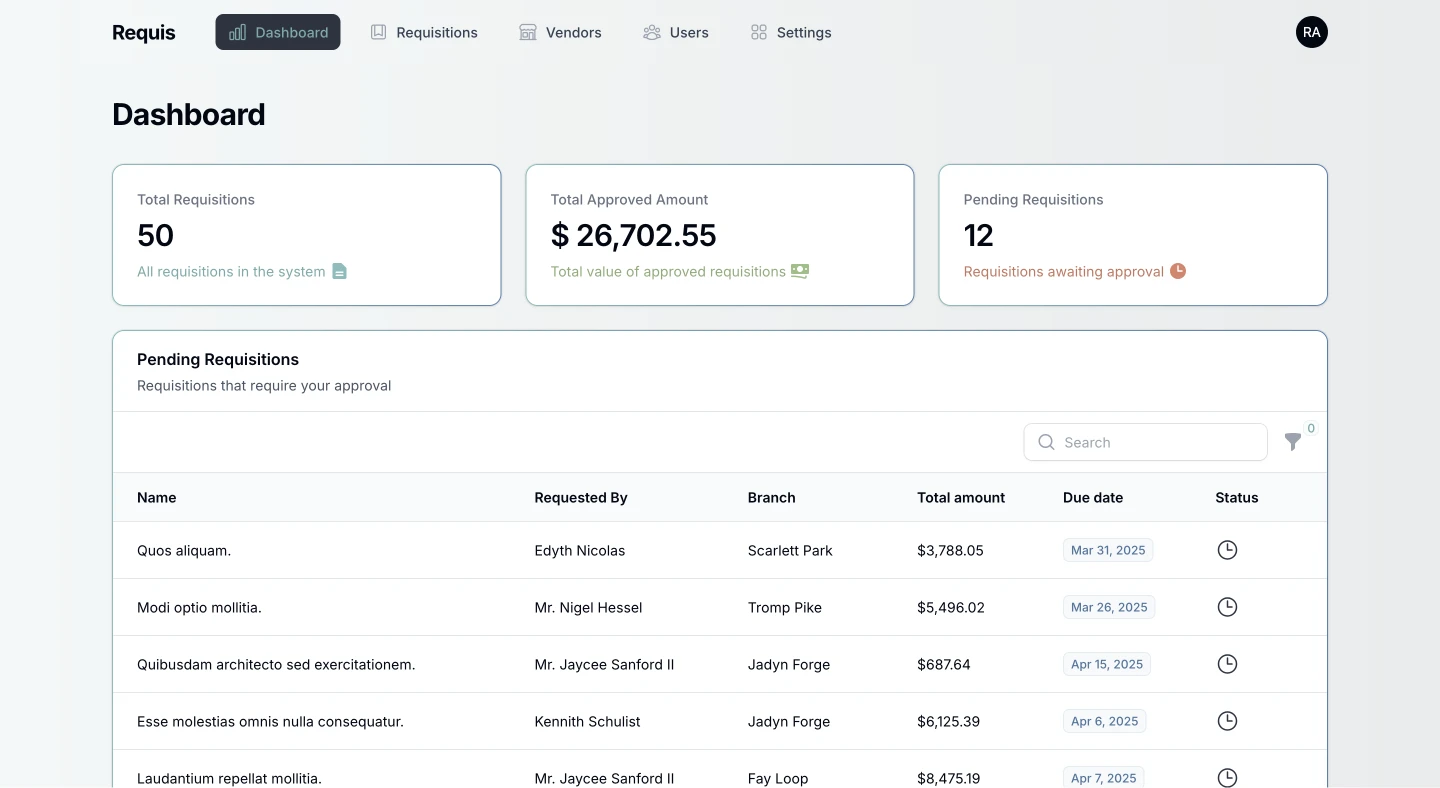Select Quibusdam architecto sed exercitationem. row

(x=720, y=664)
